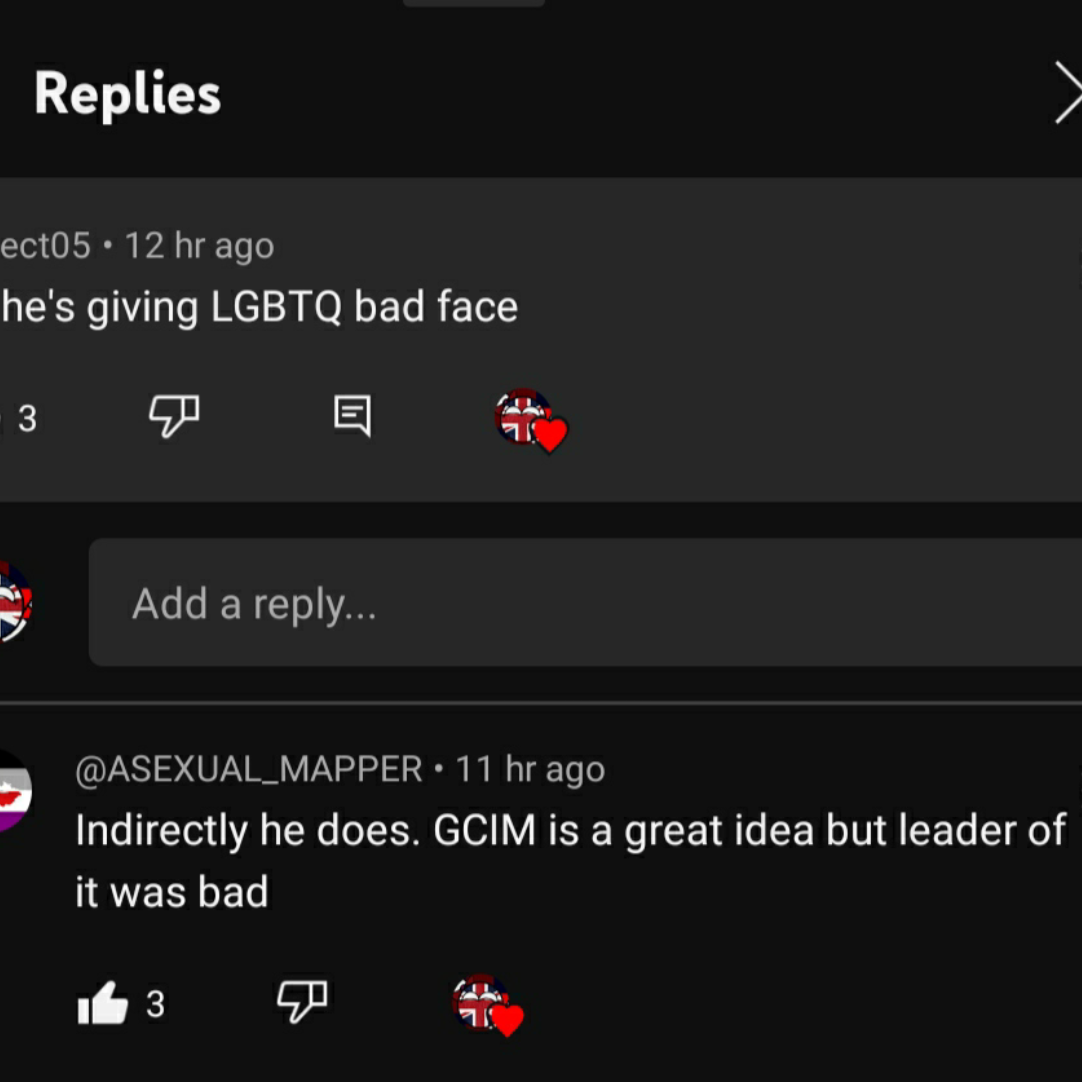Close the Replies panel with the X
This screenshot has height=1082, width=1082.
pos(1068,94)
